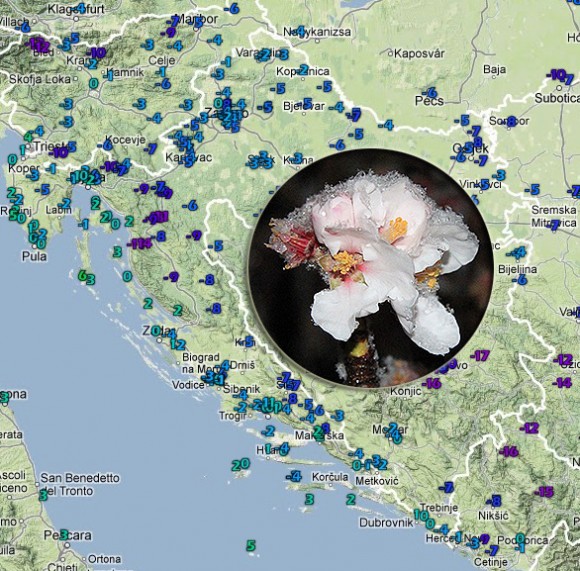Click the Cetinje city label
The height and width of the screenshot is (571, 580).
point(490,562)
